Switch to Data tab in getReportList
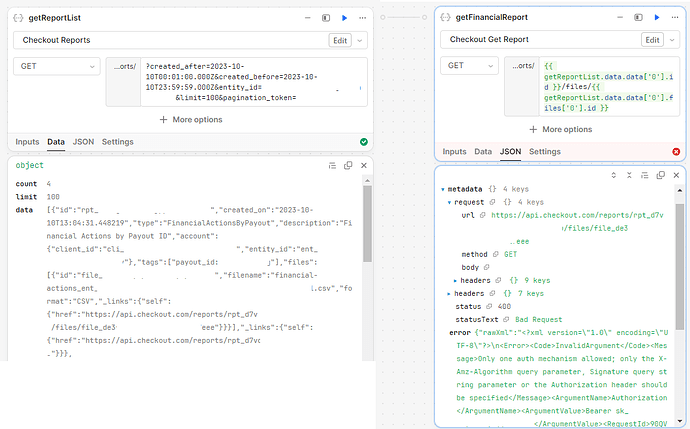This screenshot has width=690, height=429. pyautogui.click(x=56, y=142)
